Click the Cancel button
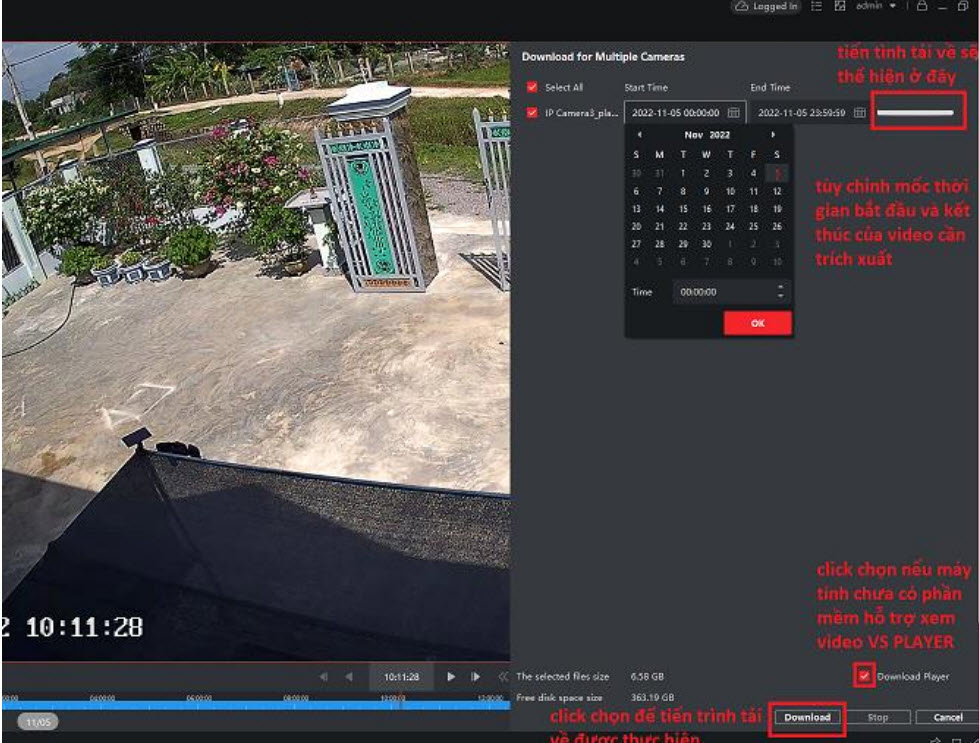Screen dimensions: 979x743 click(947, 717)
